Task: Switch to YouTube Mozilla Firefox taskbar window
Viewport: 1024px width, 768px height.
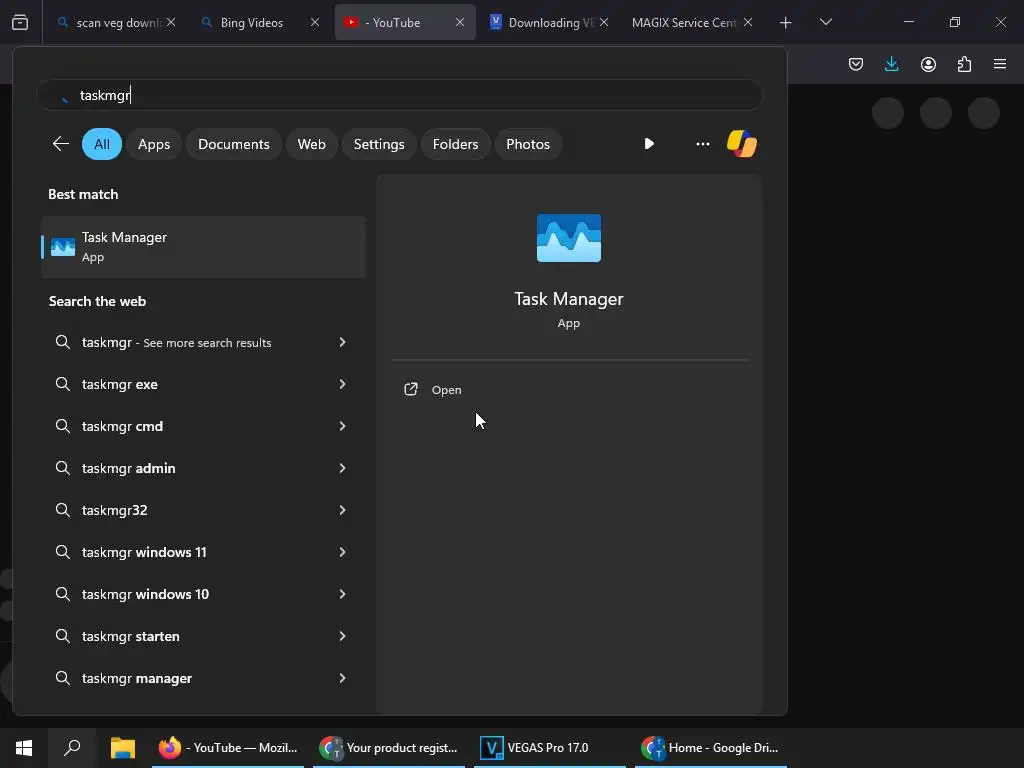Action: [x=228, y=748]
